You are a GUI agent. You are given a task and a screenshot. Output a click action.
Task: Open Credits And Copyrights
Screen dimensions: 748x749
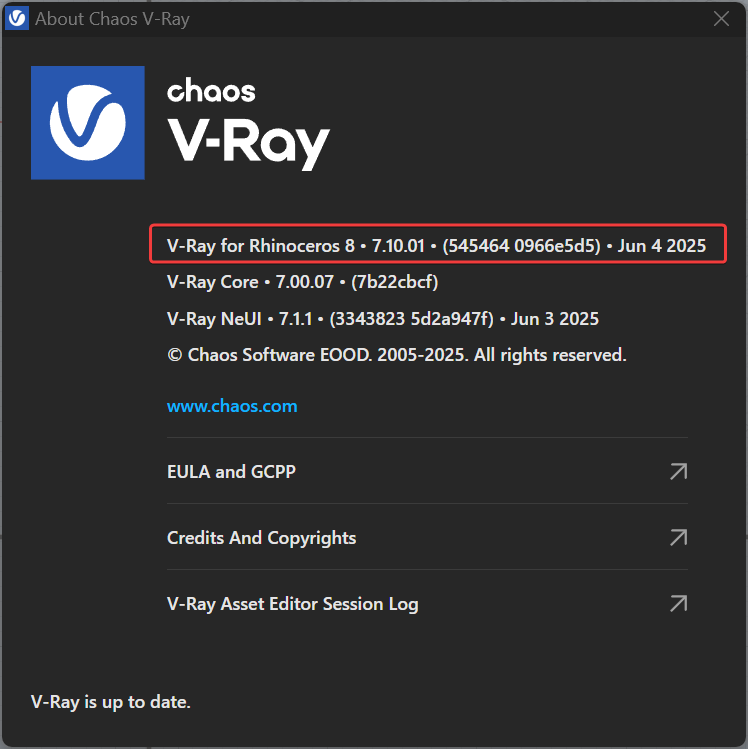coord(261,538)
